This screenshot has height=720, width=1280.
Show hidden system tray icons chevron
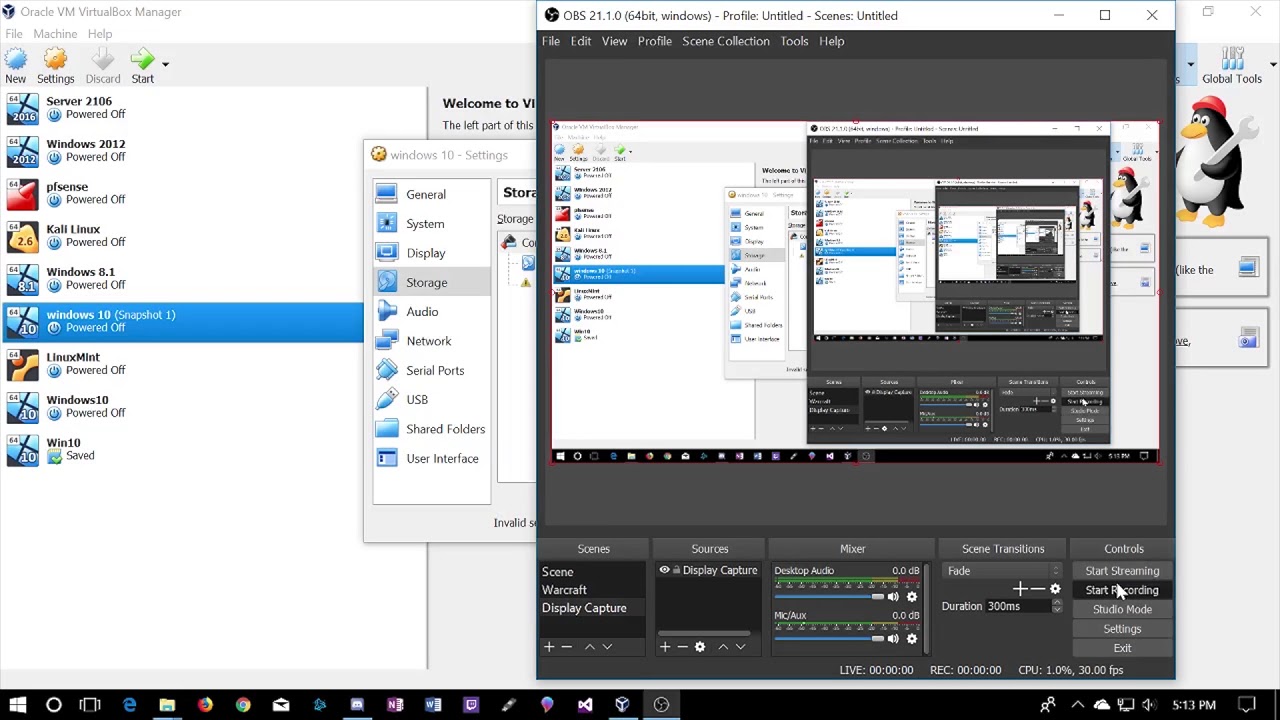[1078, 705]
